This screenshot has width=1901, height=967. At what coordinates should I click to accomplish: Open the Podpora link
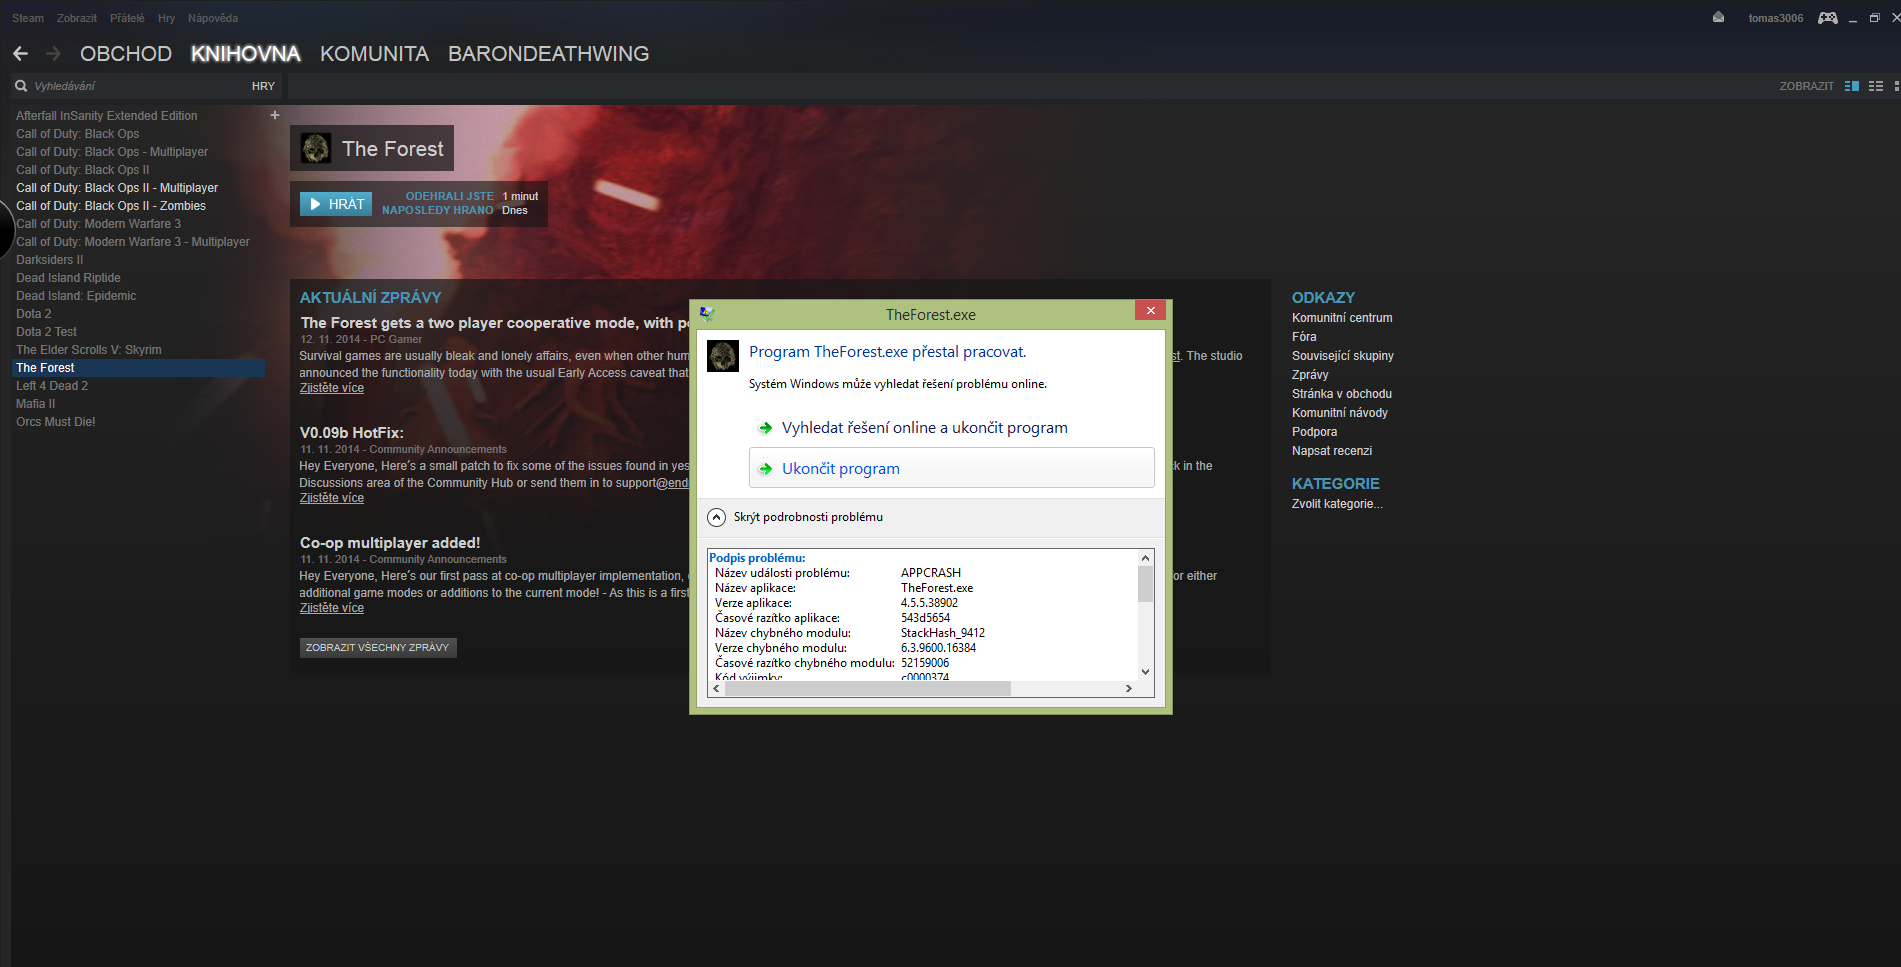pyautogui.click(x=1314, y=432)
